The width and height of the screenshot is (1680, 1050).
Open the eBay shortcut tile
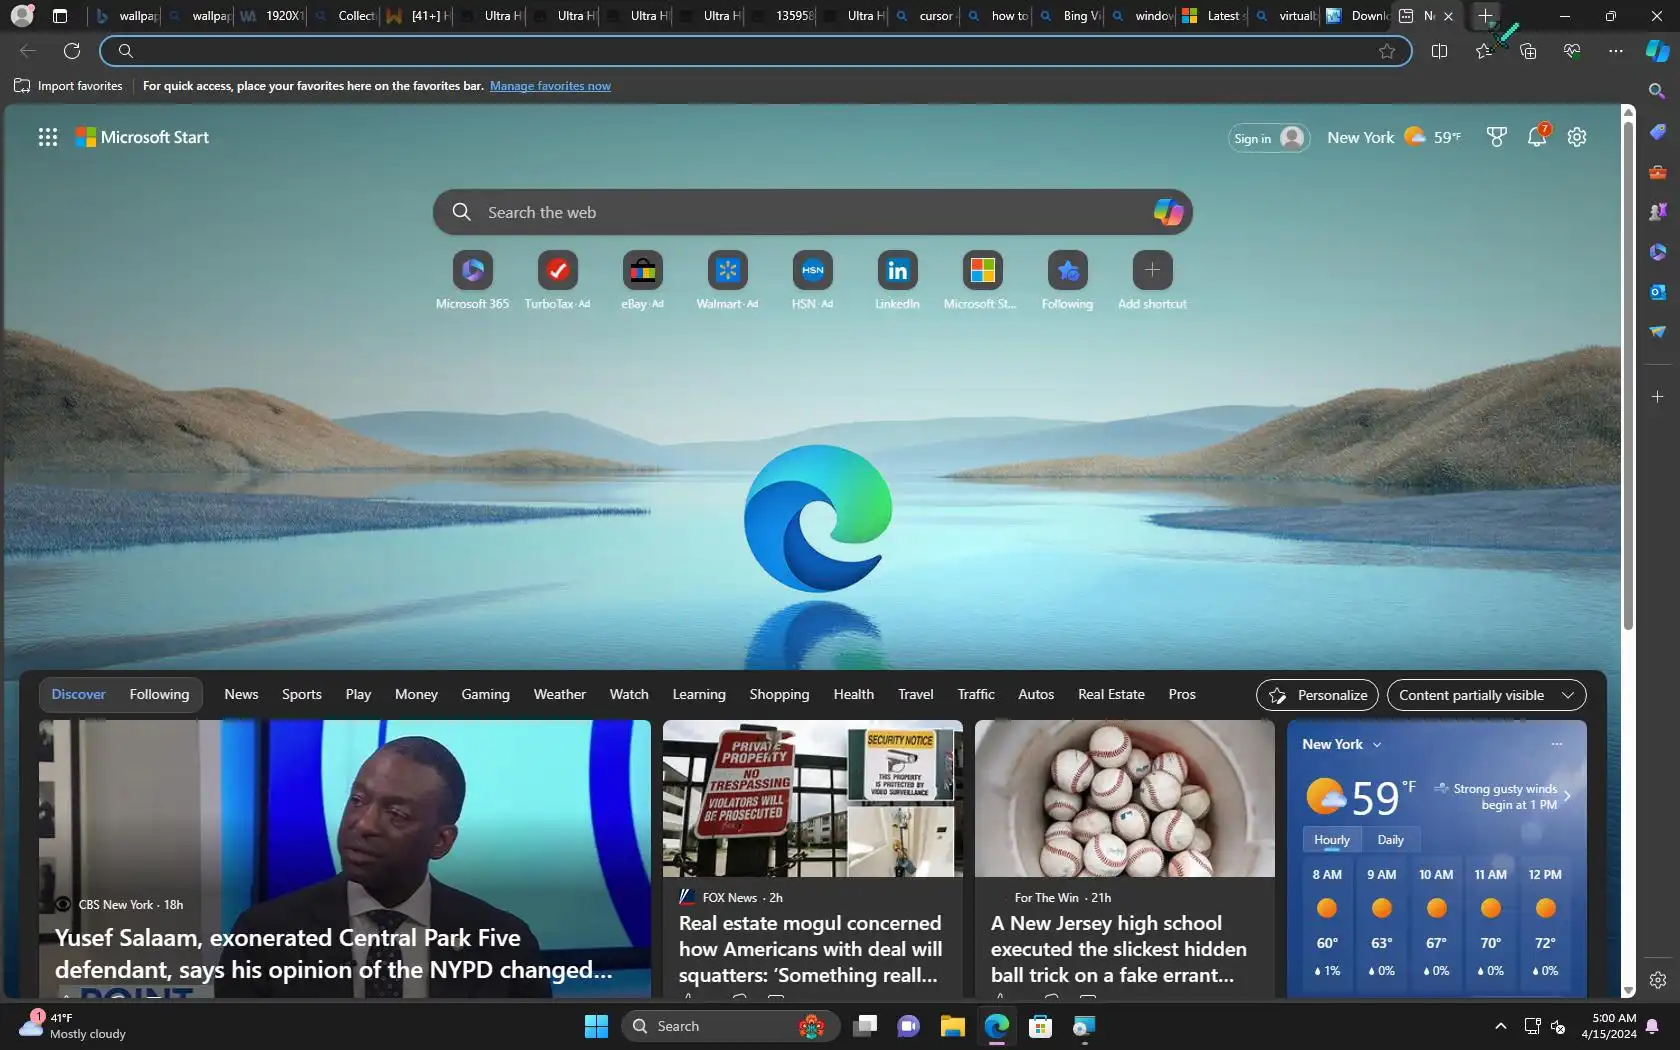pyautogui.click(x=642, y=280)
